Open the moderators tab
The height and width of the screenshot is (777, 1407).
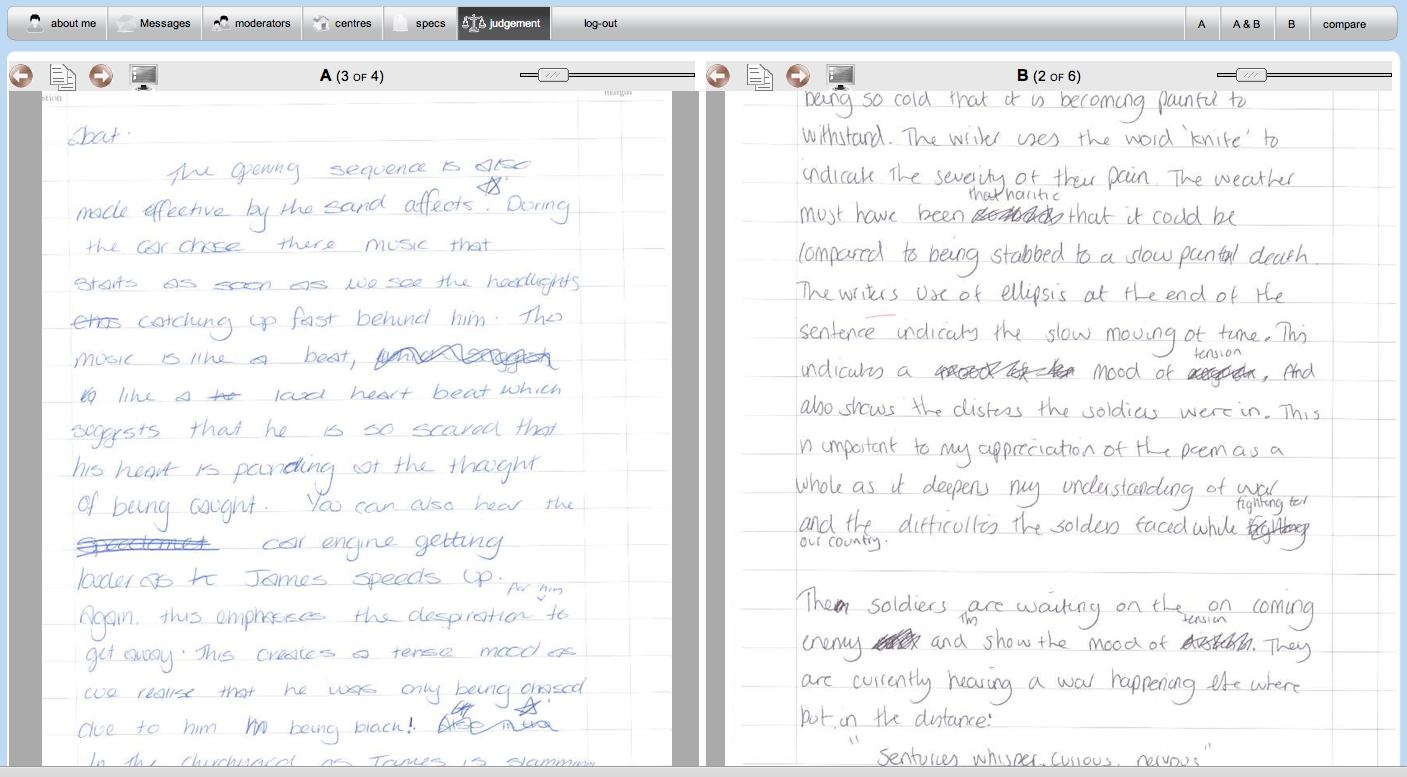[x=251, y=23]
